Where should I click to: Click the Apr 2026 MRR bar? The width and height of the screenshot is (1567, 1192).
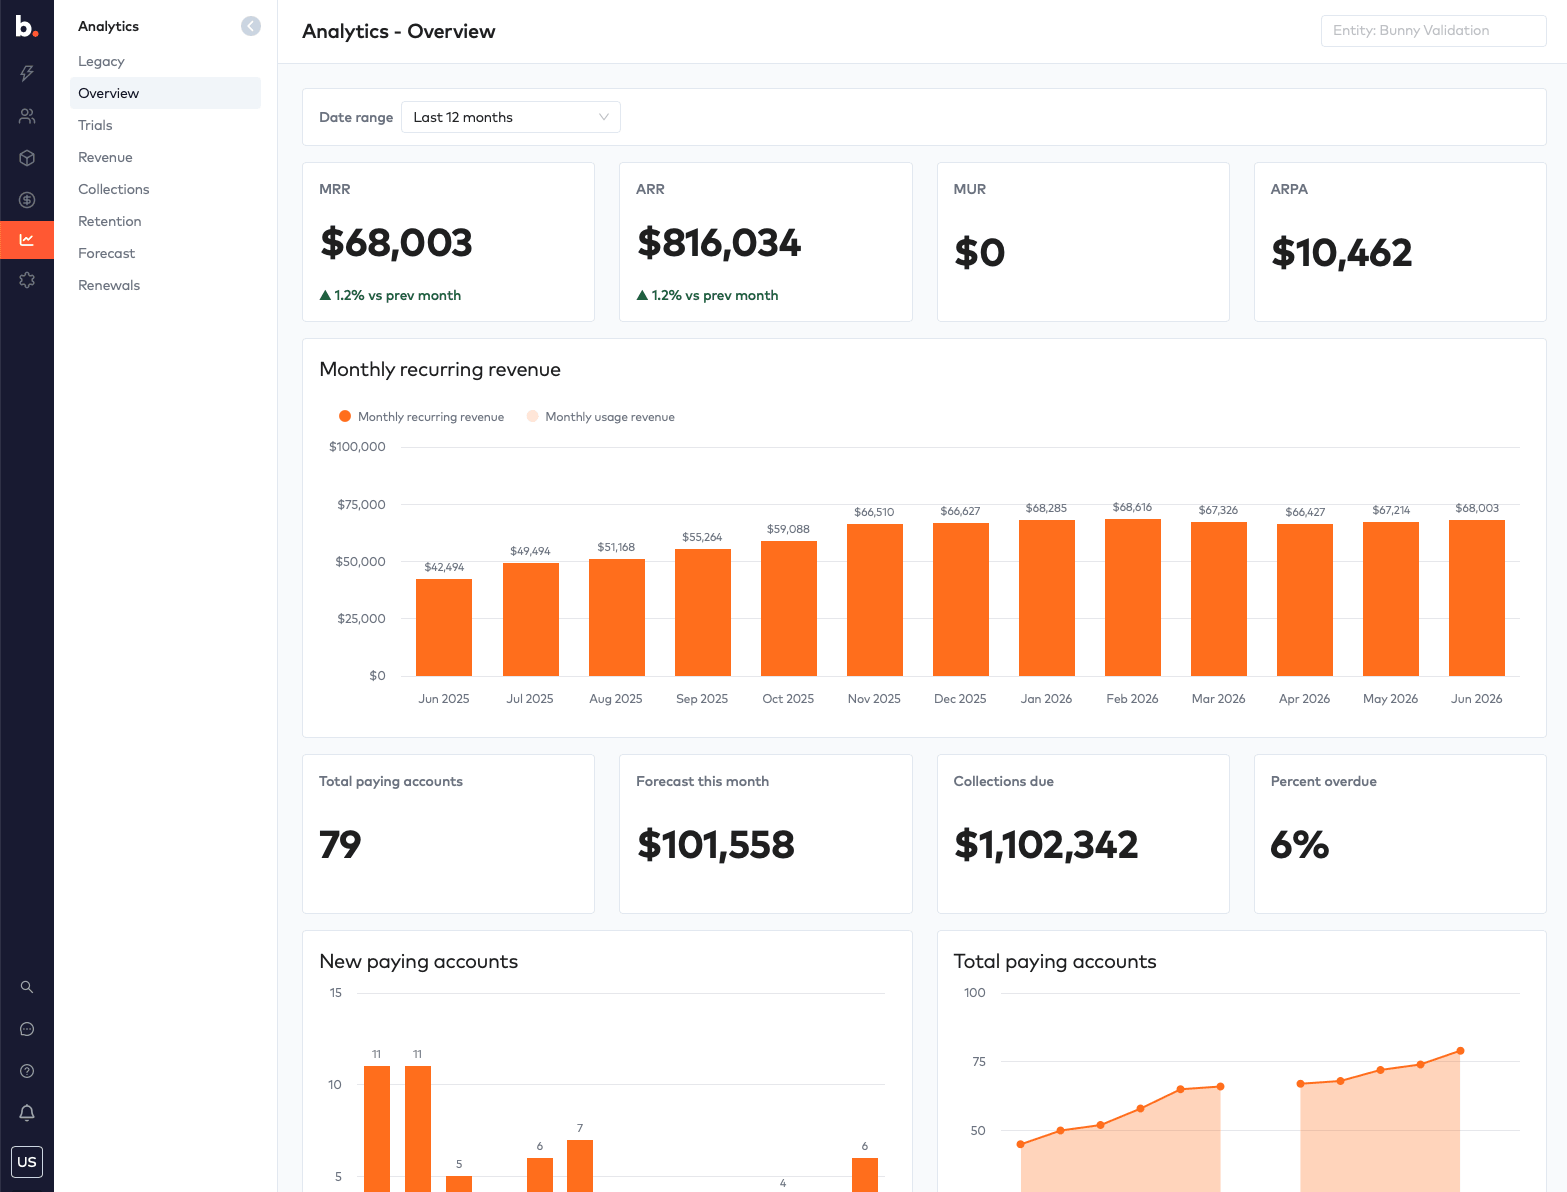1305,600
